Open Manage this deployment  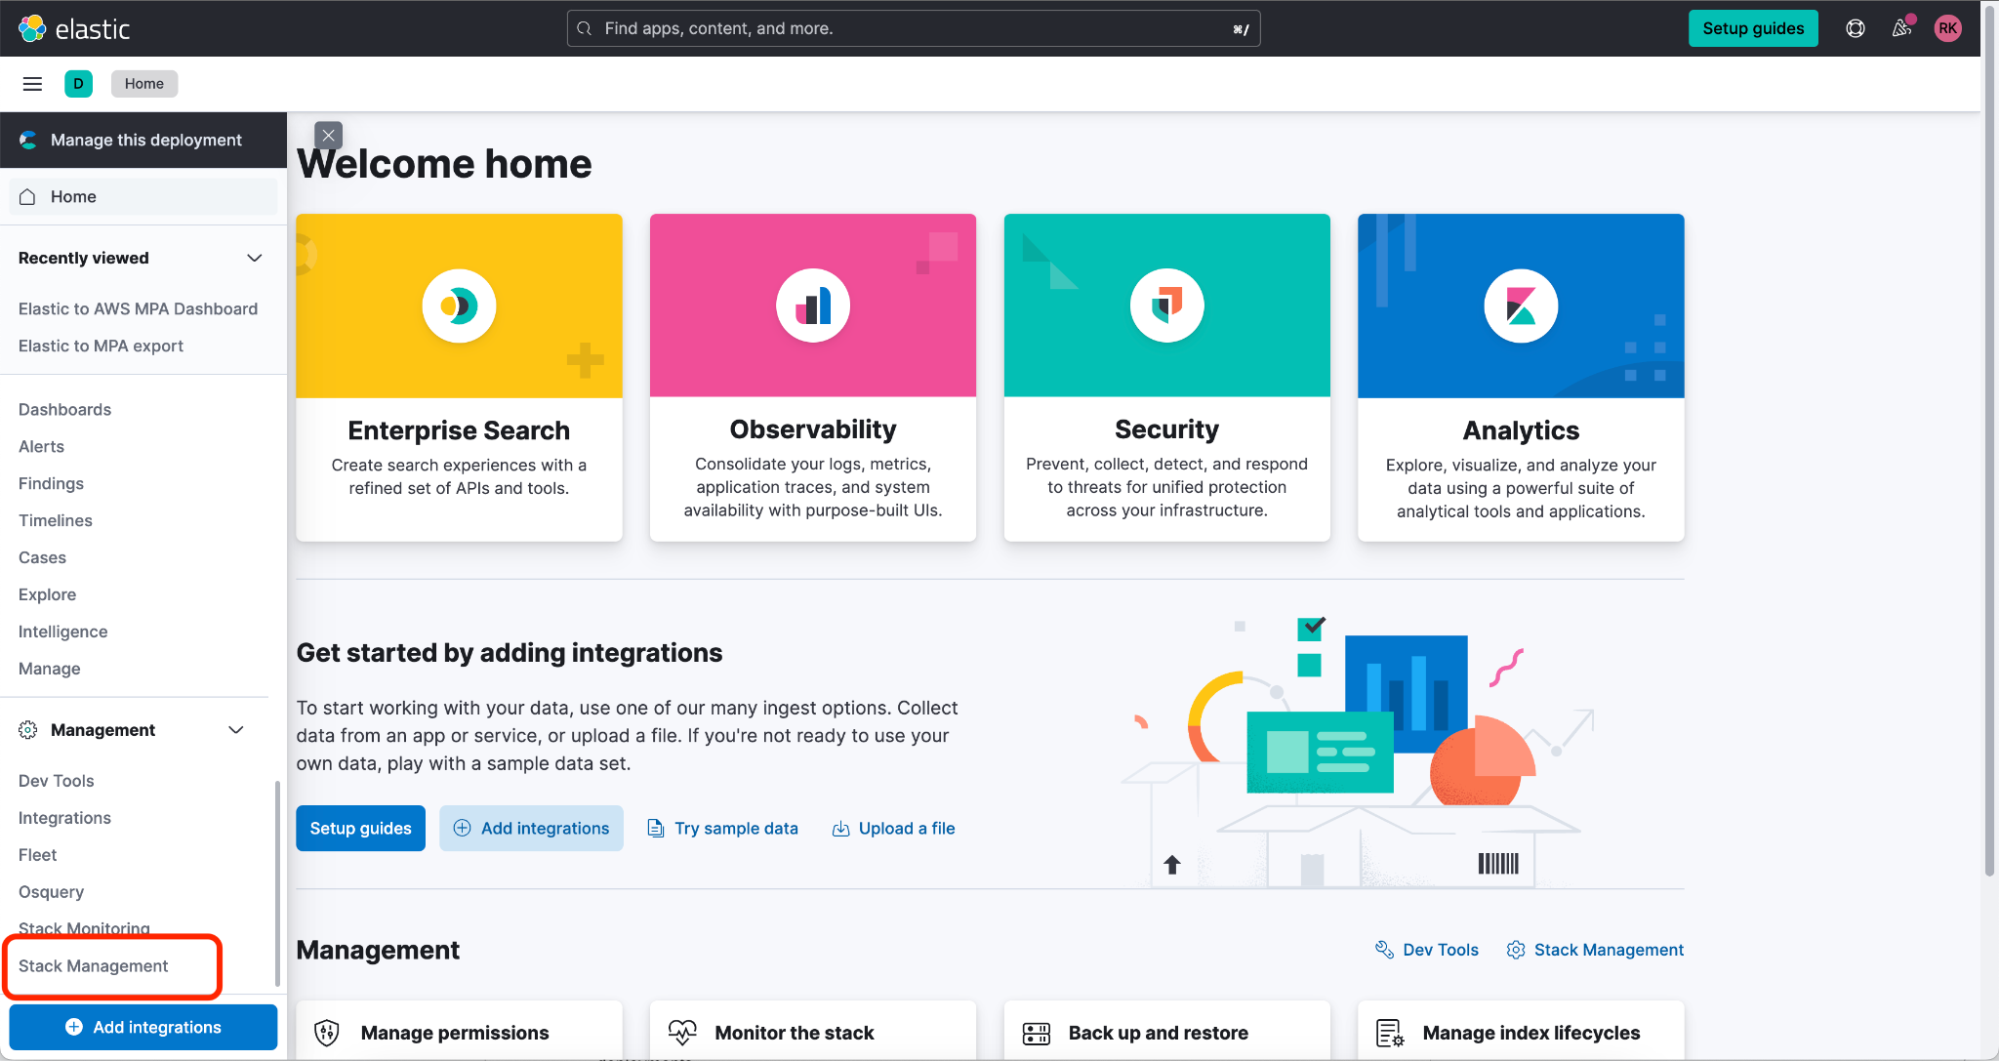[x=143, y=140]
